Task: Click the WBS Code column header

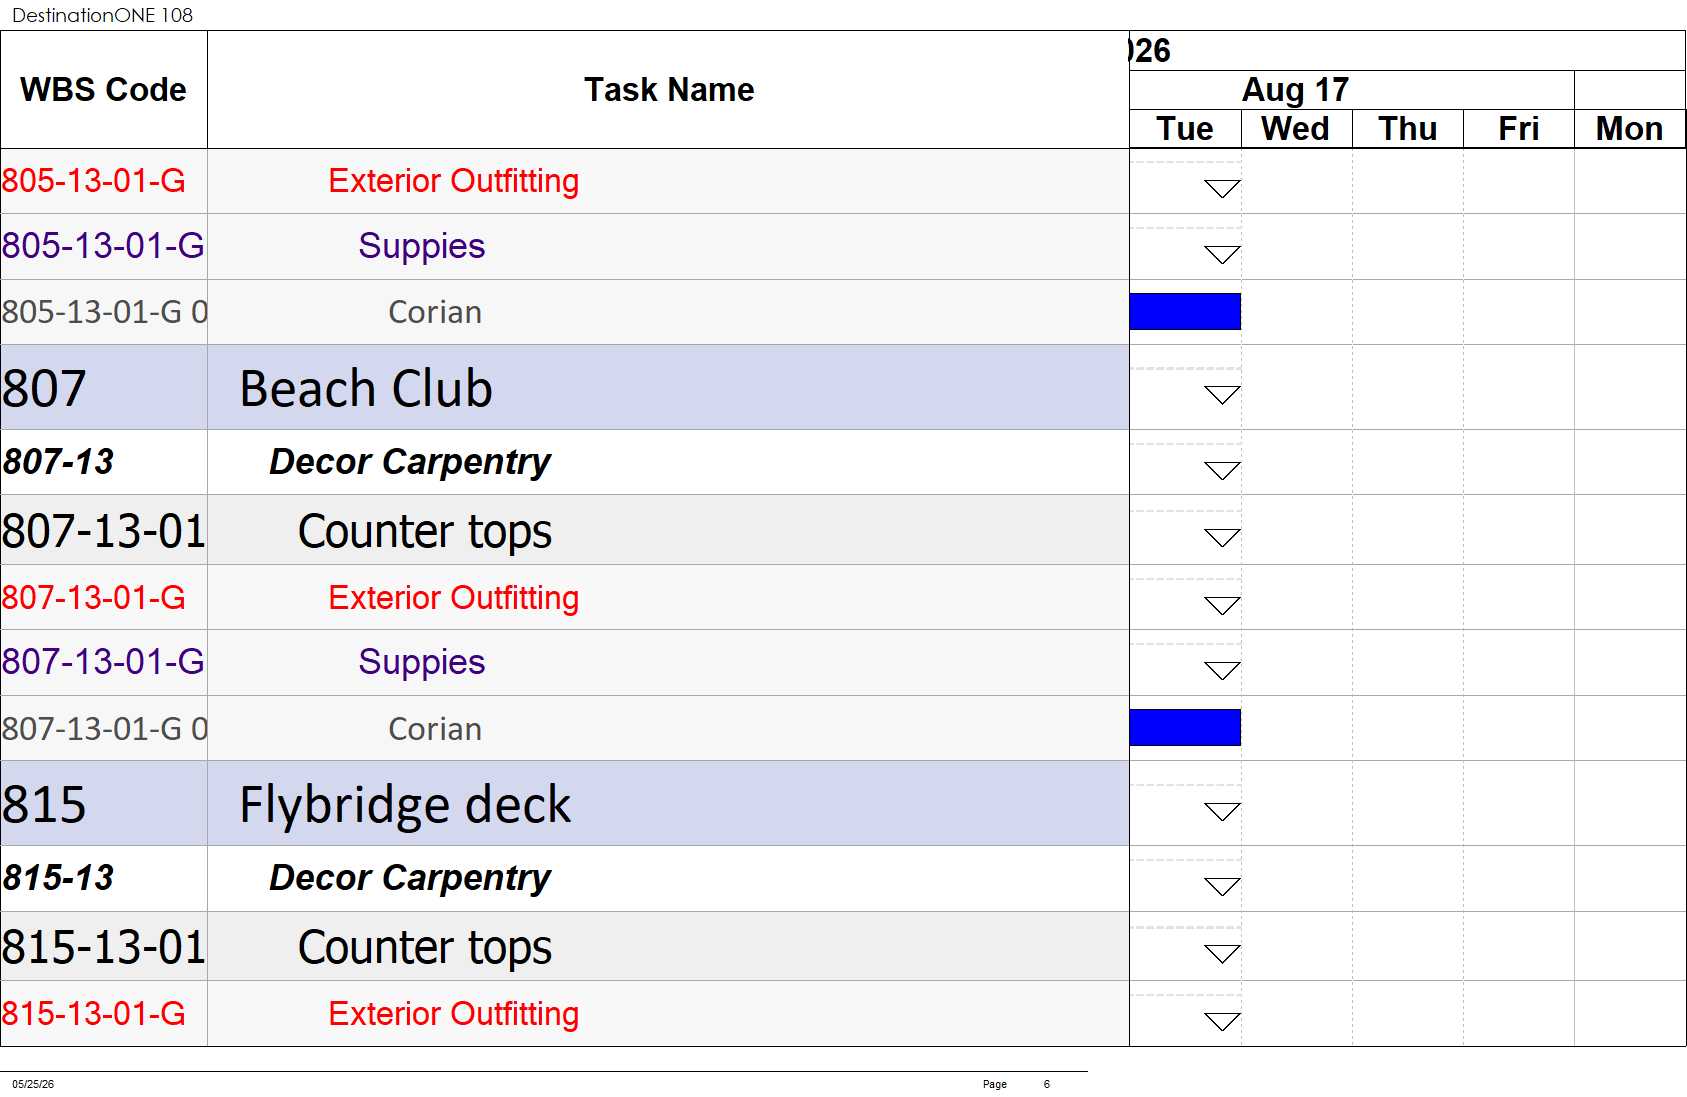Action: click(104, 90)
